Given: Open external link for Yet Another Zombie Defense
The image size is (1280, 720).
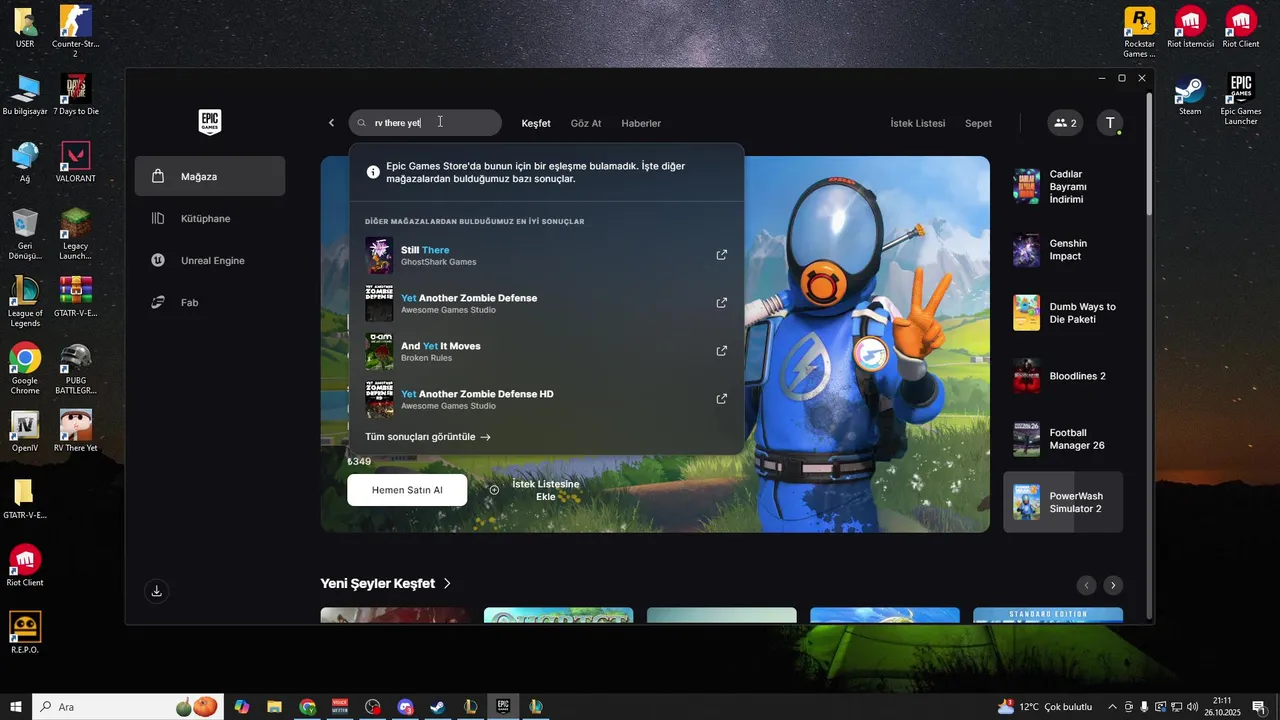Looking at the screenshot, I should coord(722,303).
